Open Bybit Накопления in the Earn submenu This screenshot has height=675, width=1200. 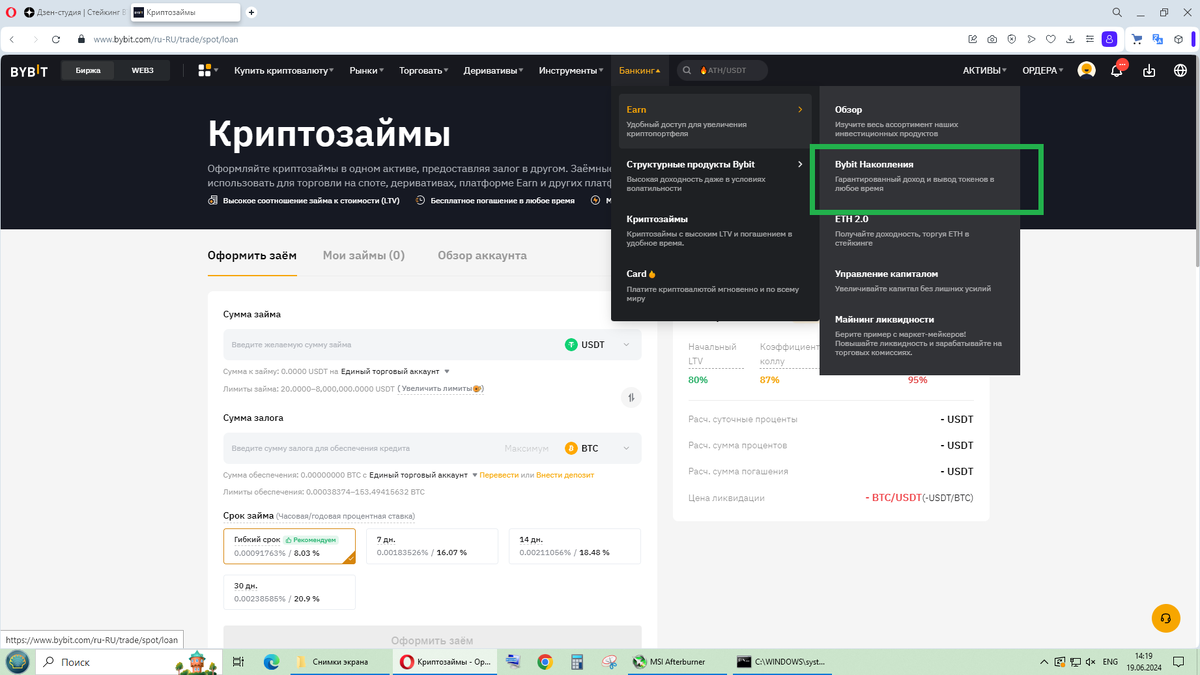[918, 175]
